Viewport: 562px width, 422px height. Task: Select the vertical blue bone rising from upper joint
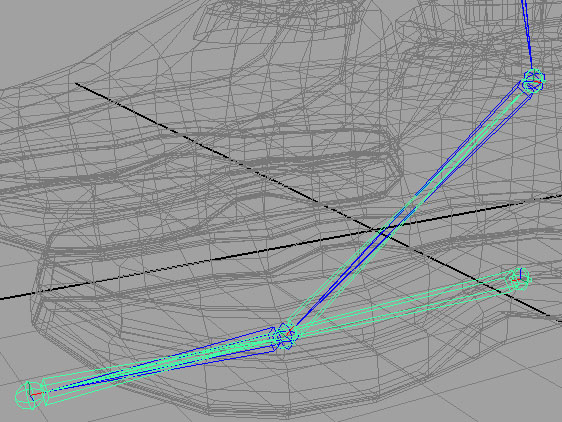(x=527, y=34)
